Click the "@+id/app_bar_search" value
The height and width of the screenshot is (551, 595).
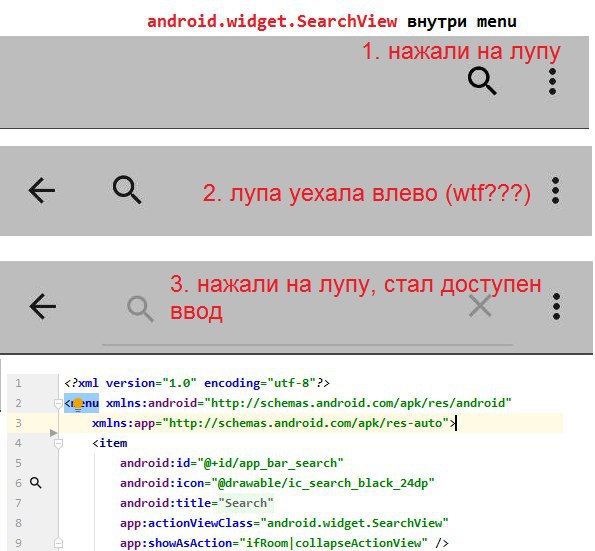(270, 463)
